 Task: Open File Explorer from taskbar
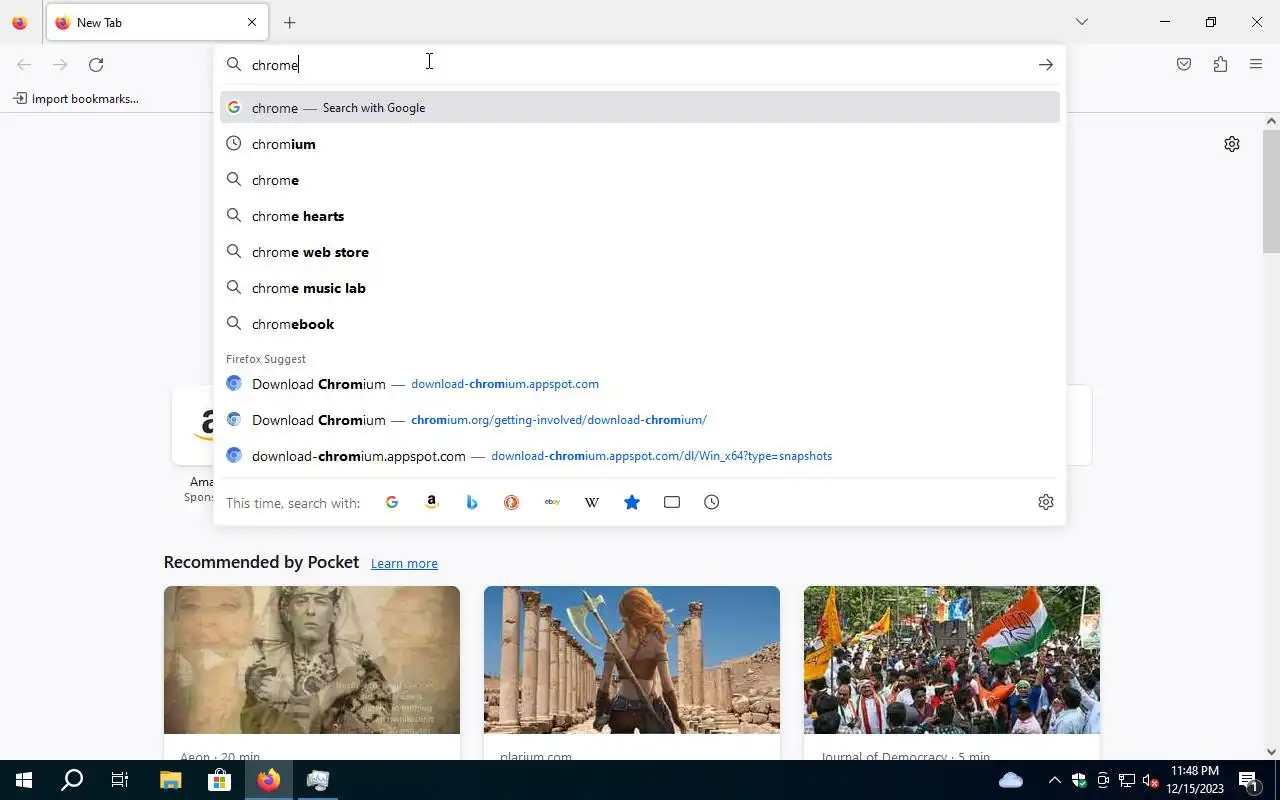click(170, 780)
